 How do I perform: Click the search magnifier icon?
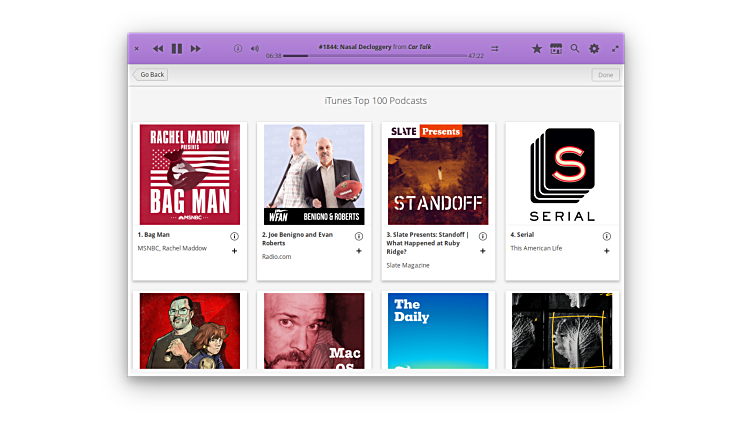[x=575, y=48]
